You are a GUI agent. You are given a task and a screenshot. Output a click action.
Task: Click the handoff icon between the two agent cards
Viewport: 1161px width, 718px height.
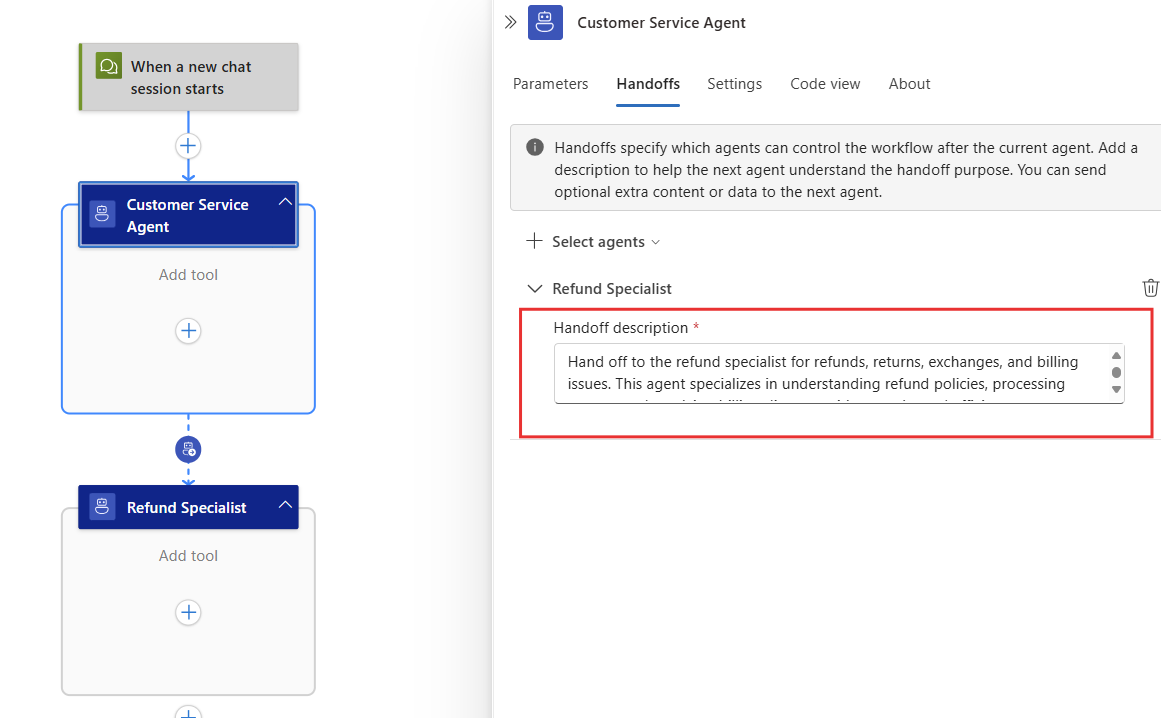click(x=188, y=449)
